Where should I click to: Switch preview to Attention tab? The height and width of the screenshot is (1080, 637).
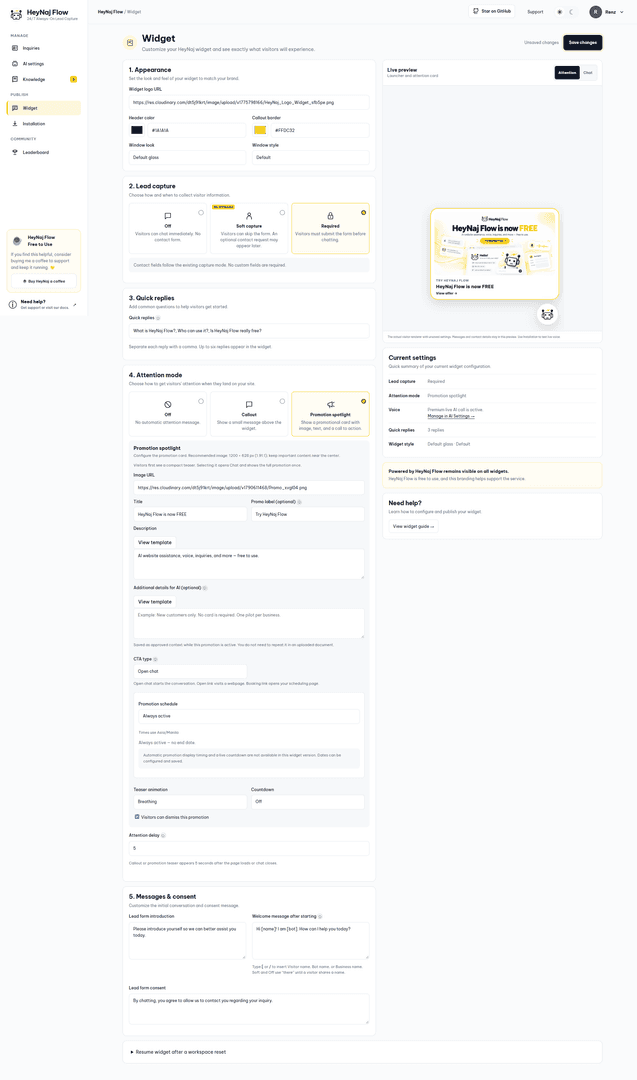567,72
